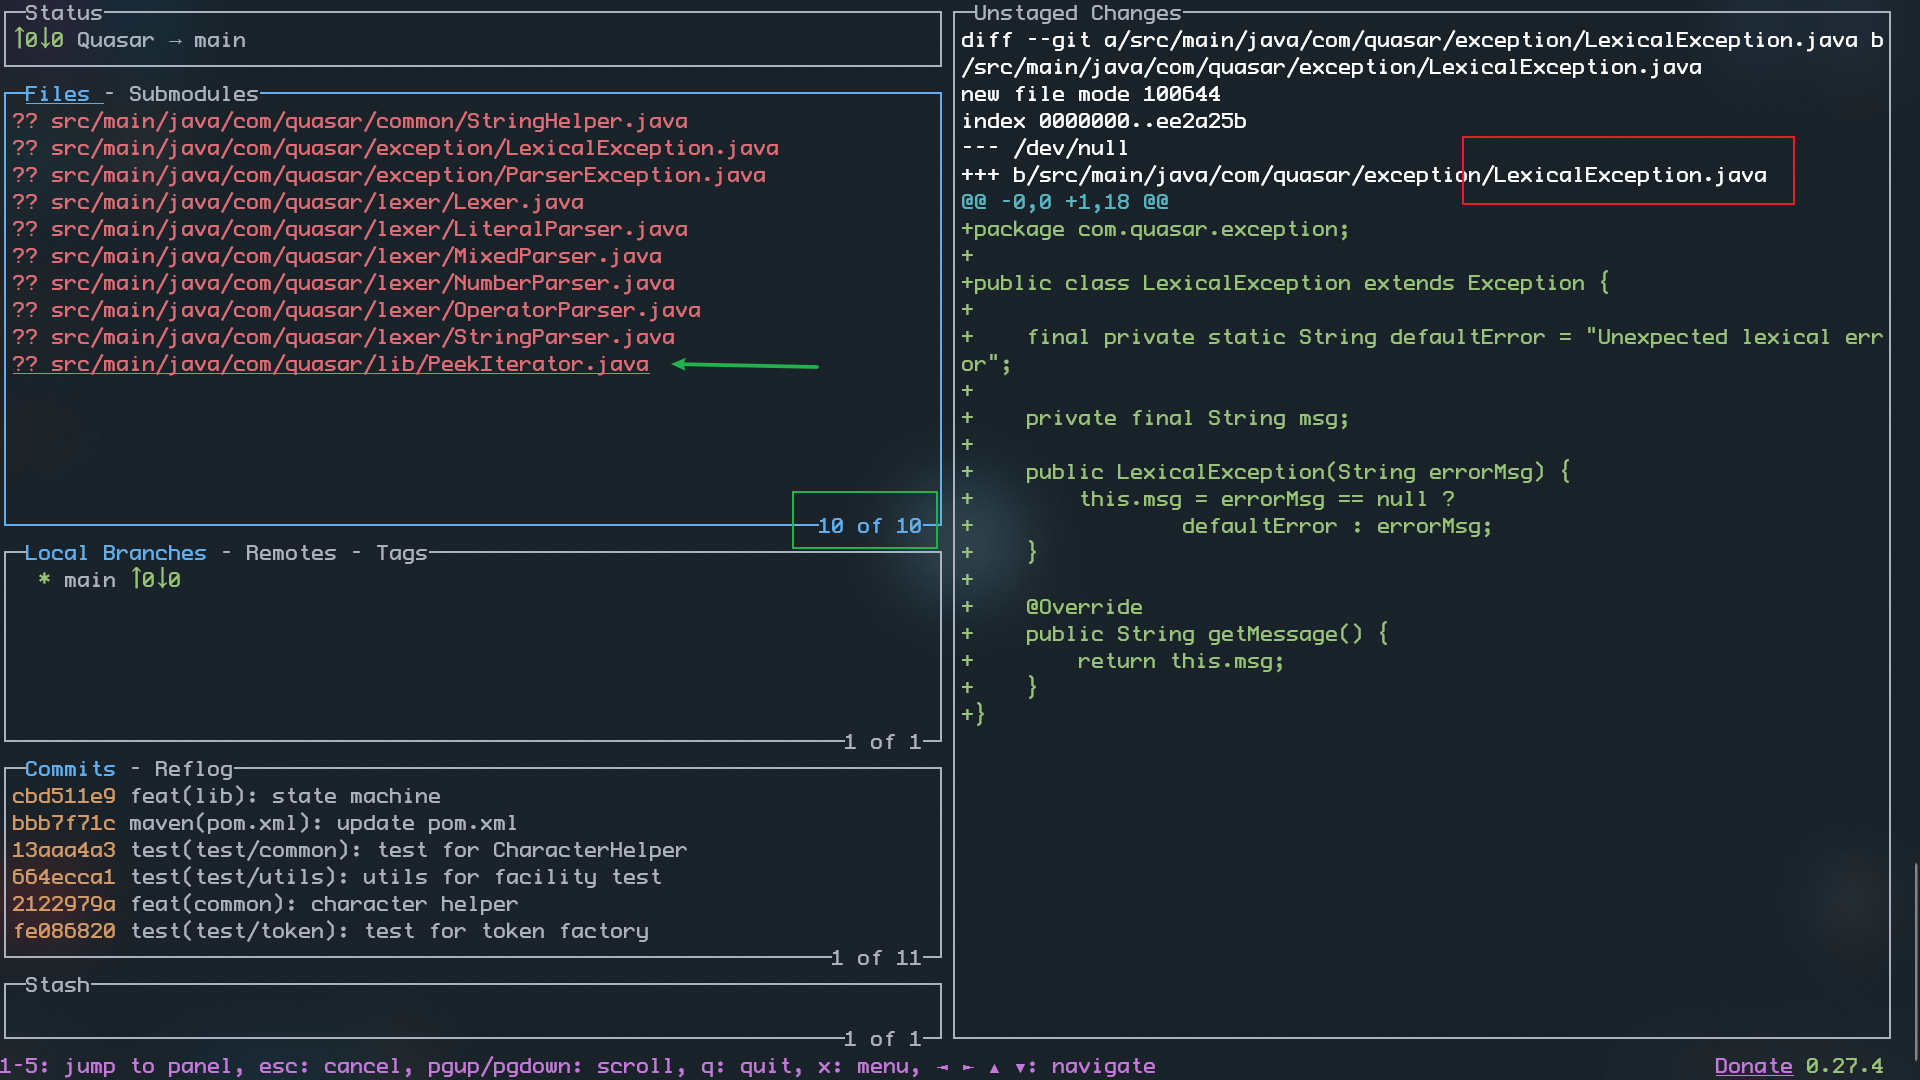The image size is (1920, 1080).
Task: Select the Files tab
Action: [x=57, y=94]
